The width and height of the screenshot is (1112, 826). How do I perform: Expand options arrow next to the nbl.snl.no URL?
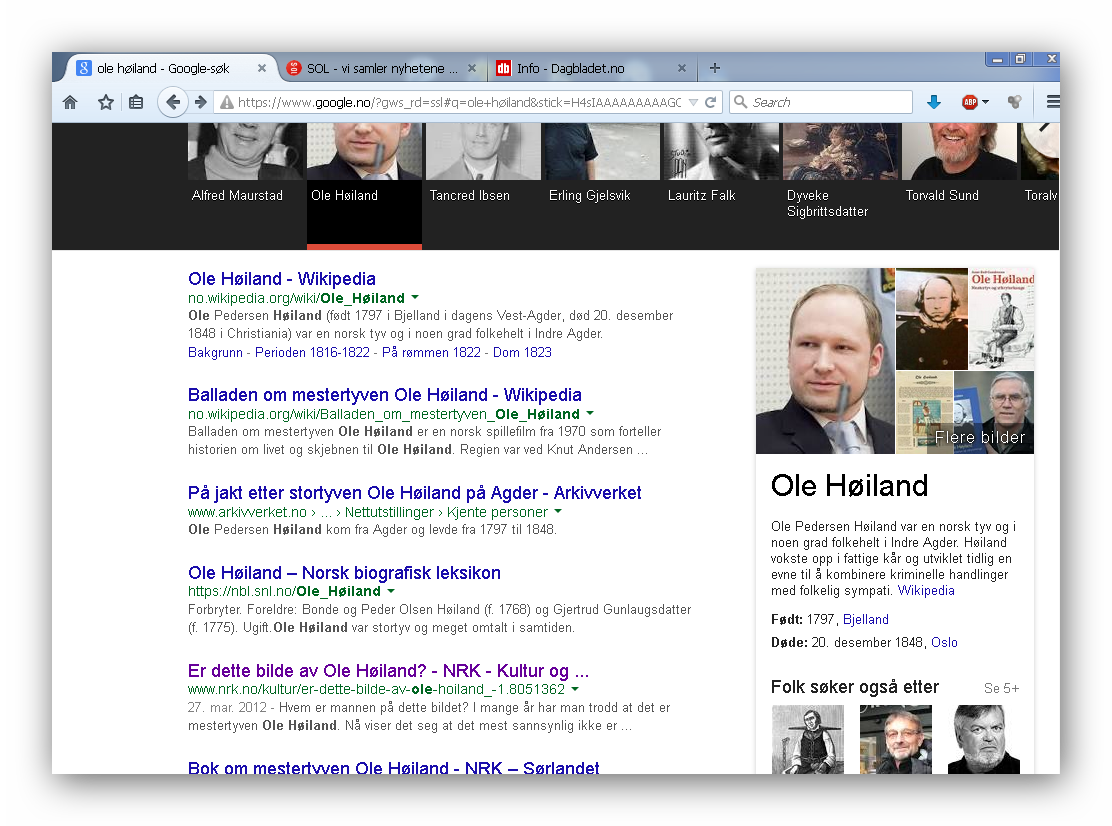click(x=391, y=591)
